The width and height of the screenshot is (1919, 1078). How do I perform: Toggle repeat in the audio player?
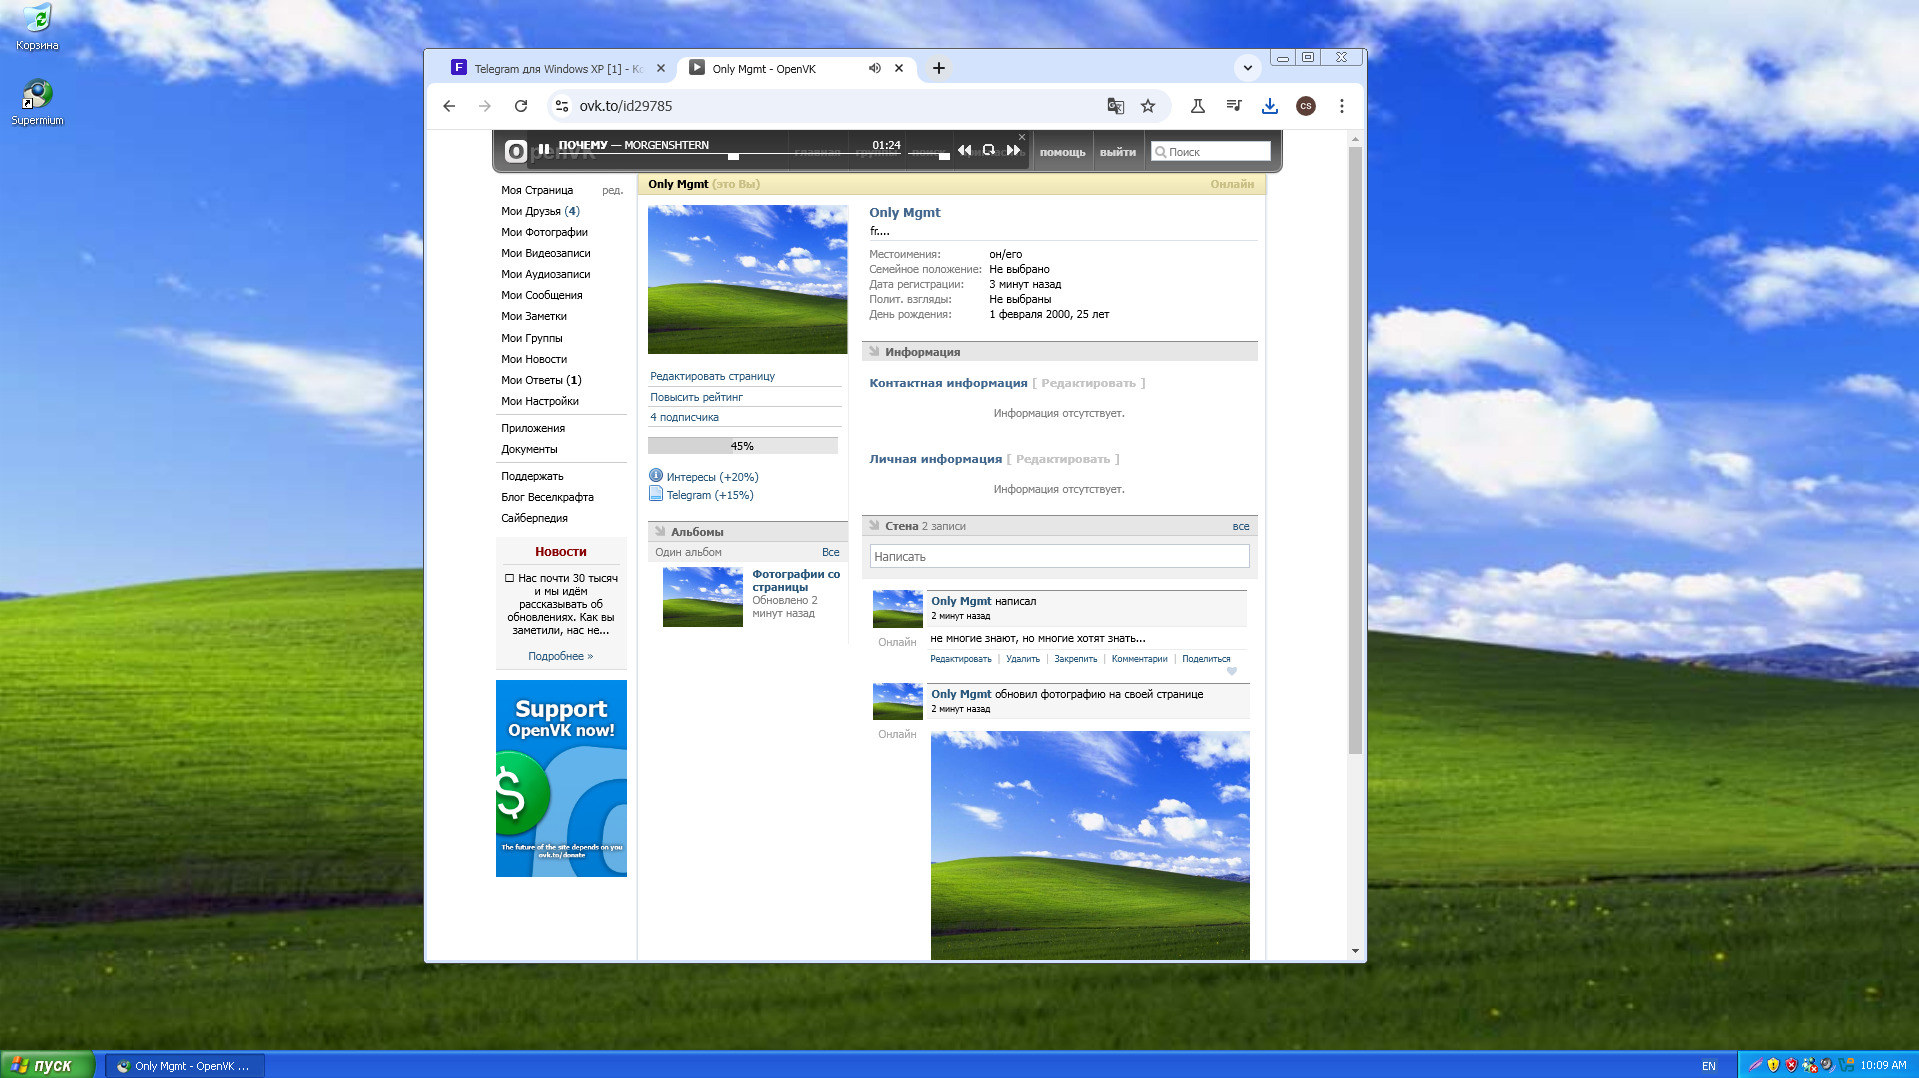click(988, 150)
